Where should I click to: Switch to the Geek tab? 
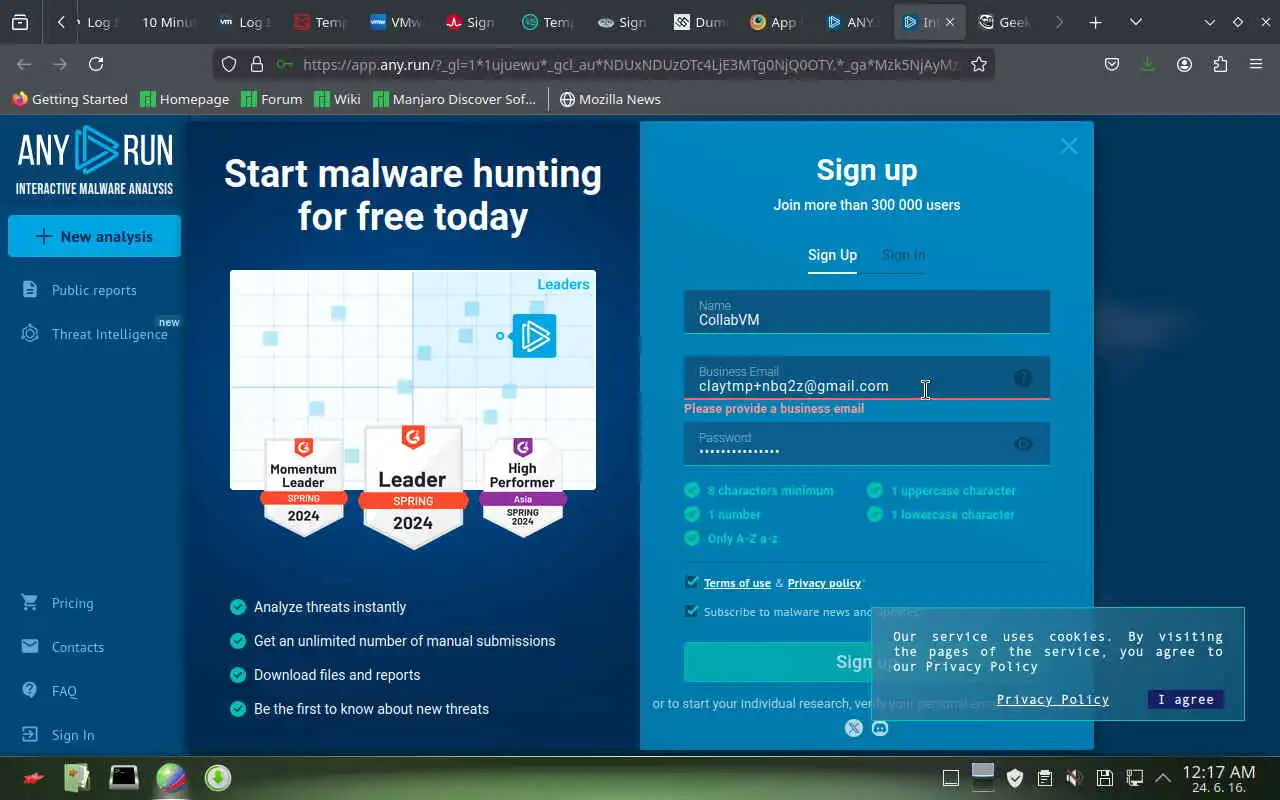pyautogui.click(x=1005, y=22)
